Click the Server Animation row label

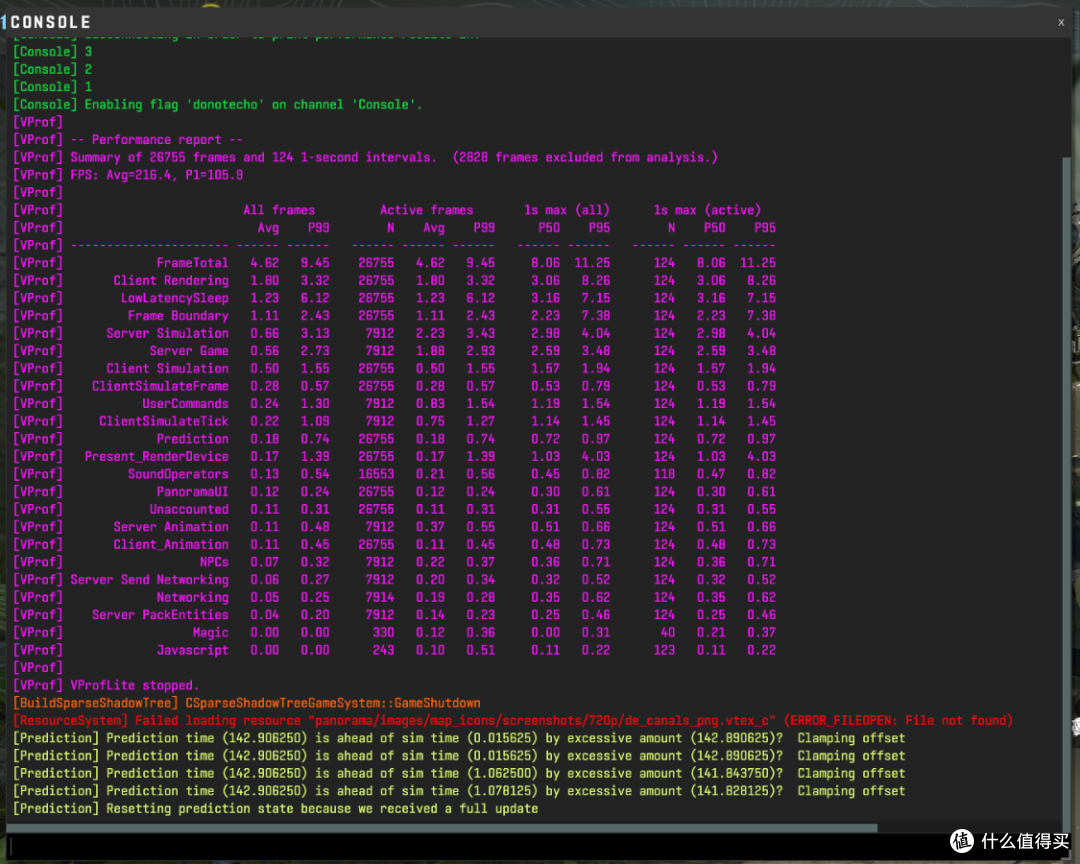click(171, 527)
